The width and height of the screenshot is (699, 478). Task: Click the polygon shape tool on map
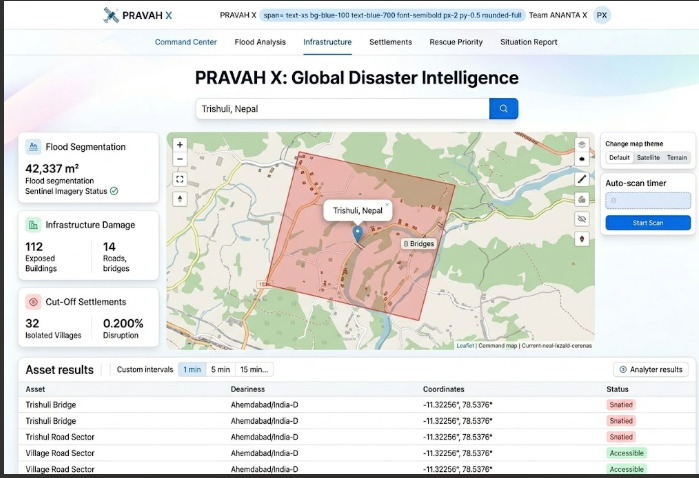click(x=582, y=199)
